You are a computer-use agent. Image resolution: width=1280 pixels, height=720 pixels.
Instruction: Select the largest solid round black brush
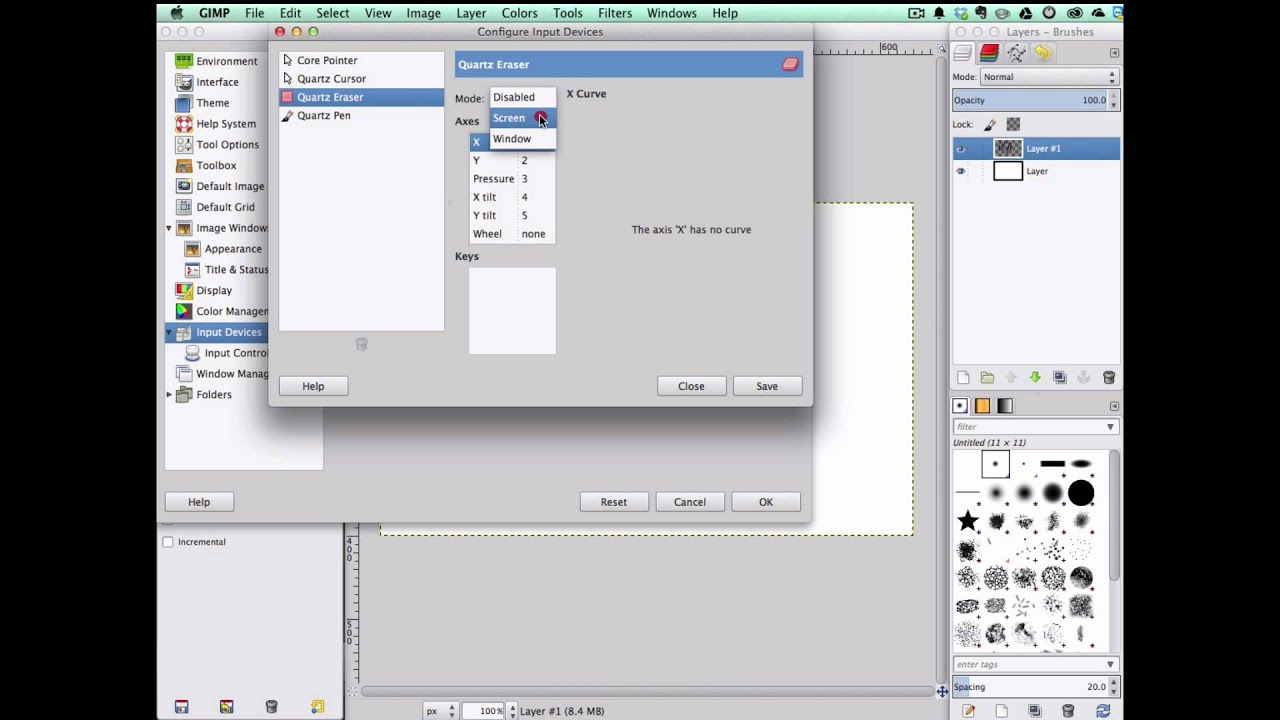(x=1081, y=493)
